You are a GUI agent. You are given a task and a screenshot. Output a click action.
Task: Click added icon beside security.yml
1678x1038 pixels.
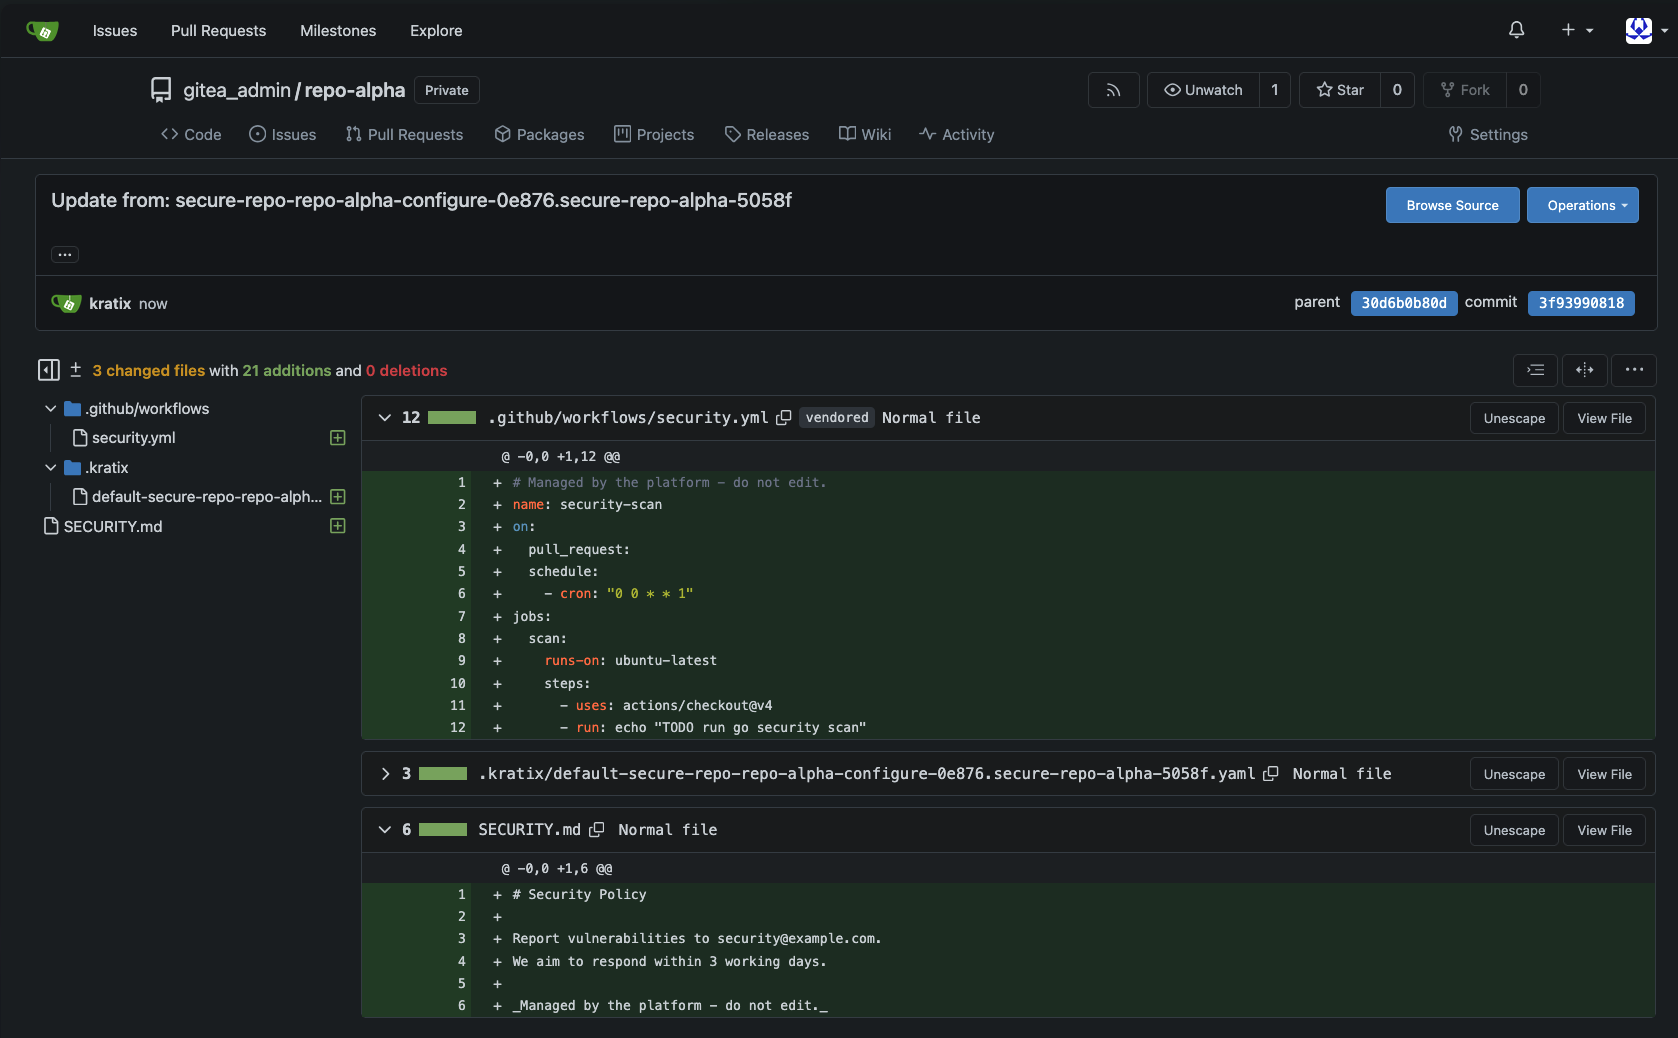338,437
